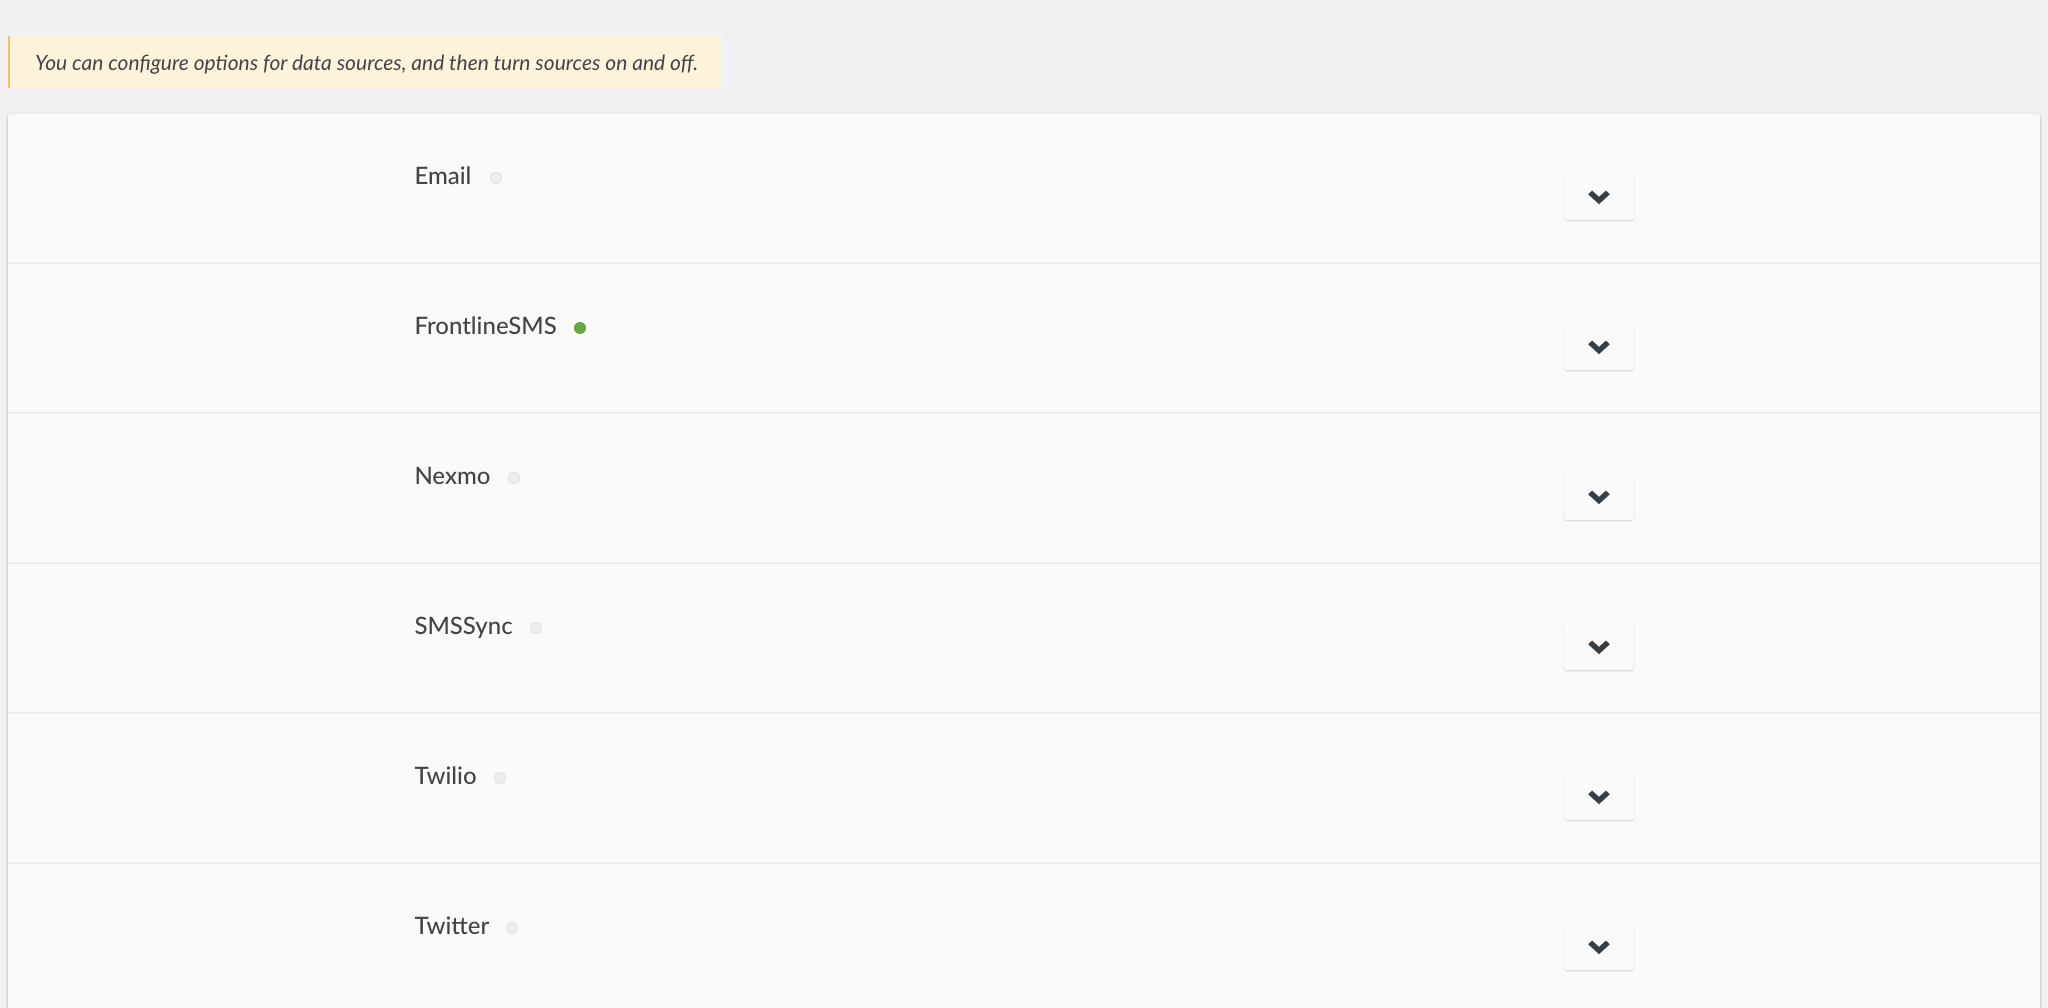Click the Nexmo inactive status dot
Screen dimensions: 2048x1008
pyautogui.click(x=514, y=478)
